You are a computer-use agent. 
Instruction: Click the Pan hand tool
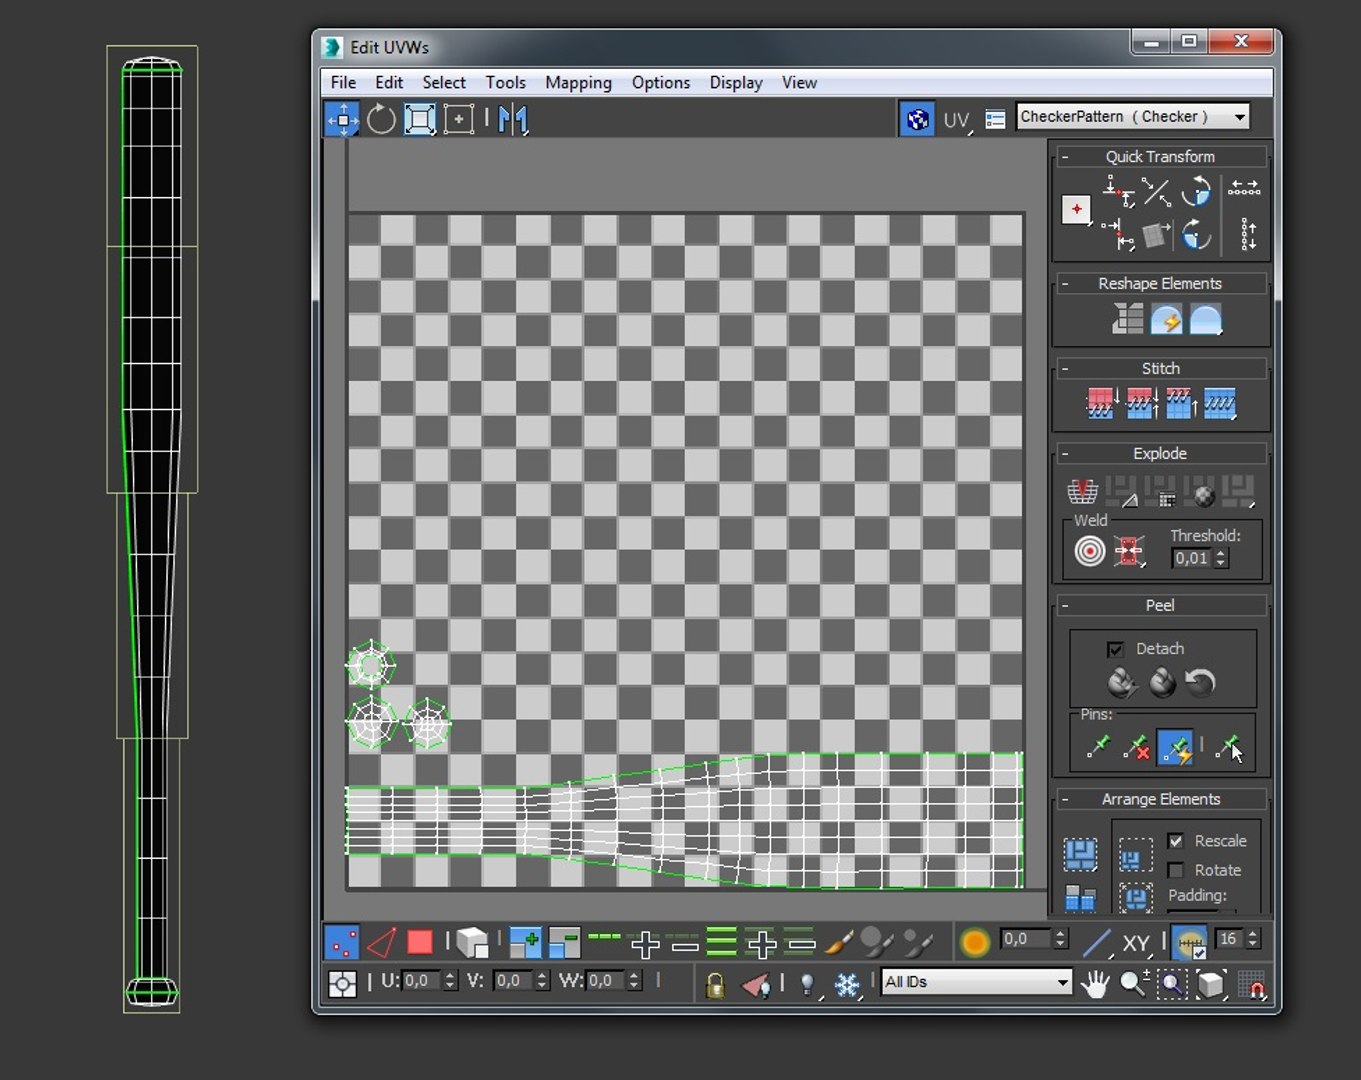tap(1095, 983)
